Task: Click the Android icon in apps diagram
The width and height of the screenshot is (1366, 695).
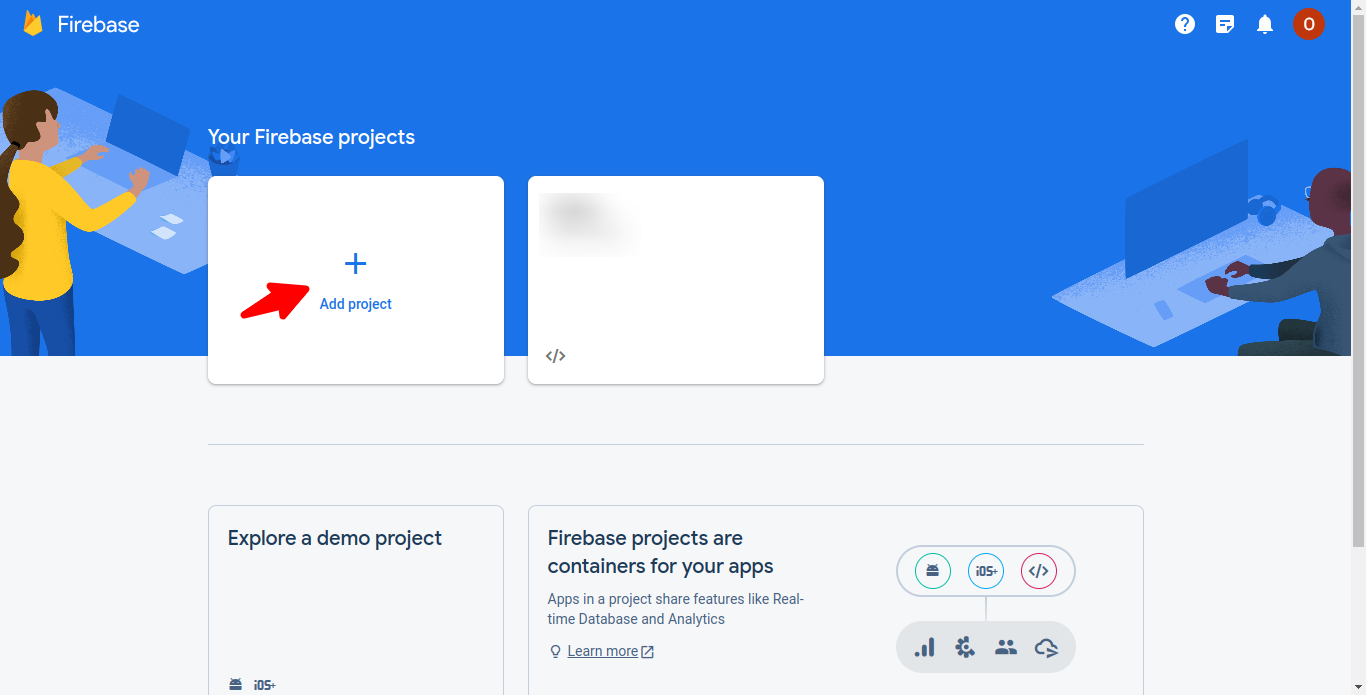Action: (933, 571)
